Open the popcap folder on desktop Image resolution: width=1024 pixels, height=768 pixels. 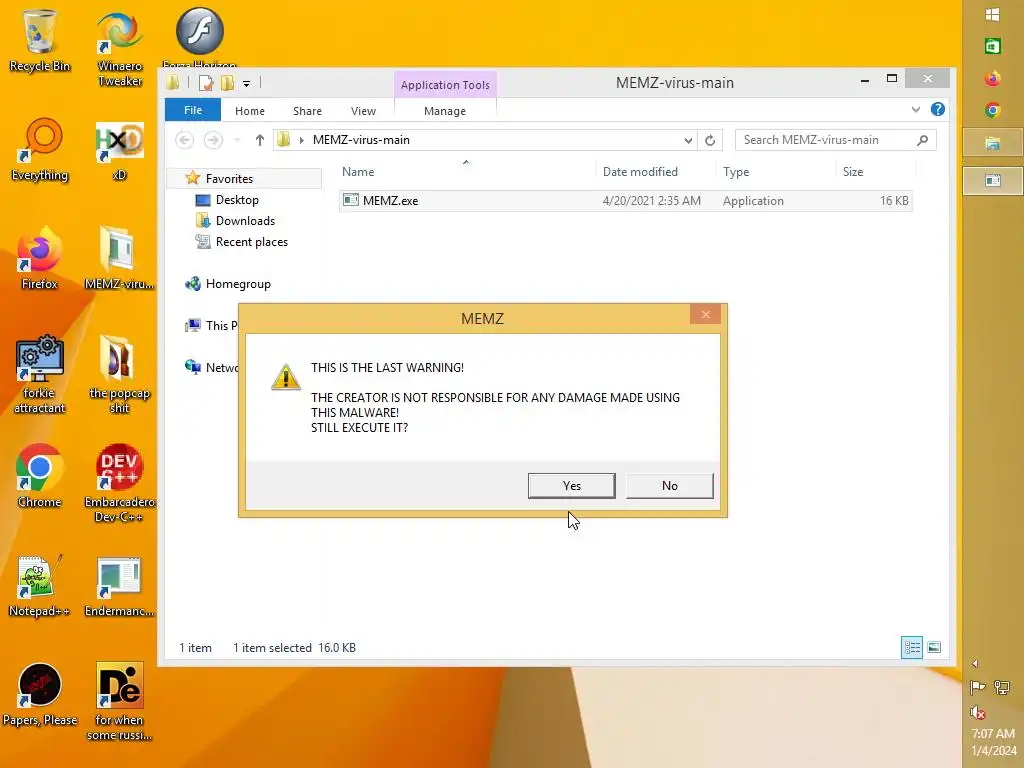coord(120,374)
